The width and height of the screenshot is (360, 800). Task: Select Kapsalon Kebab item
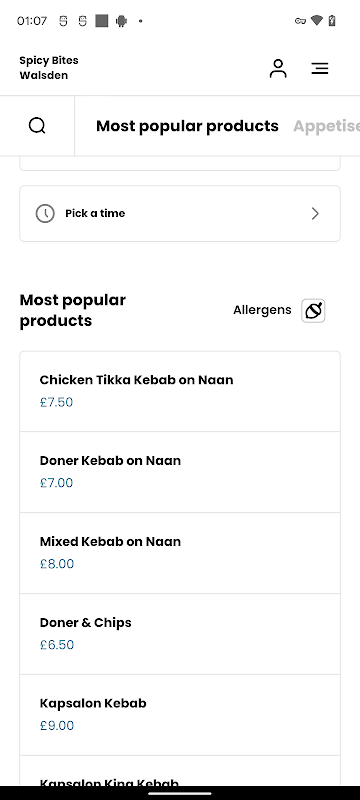(180, 715)
